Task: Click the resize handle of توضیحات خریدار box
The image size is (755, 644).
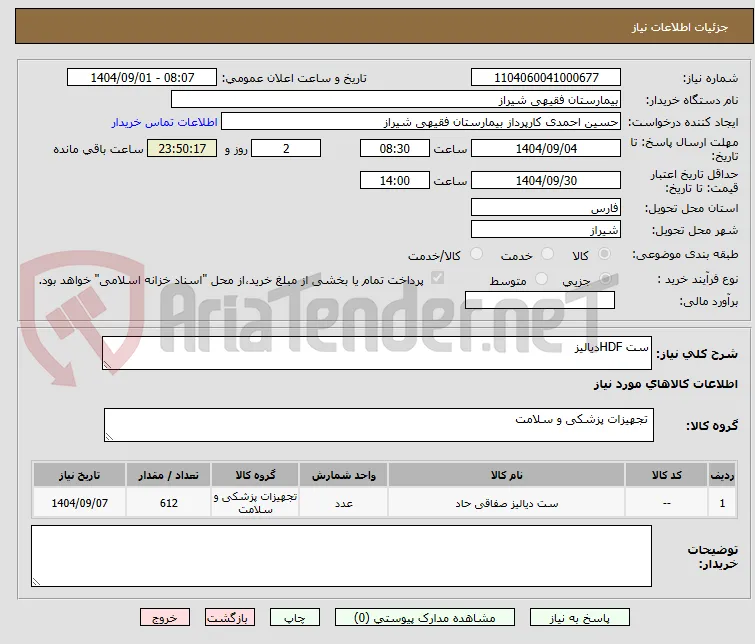Action: (x=36, y=581)
